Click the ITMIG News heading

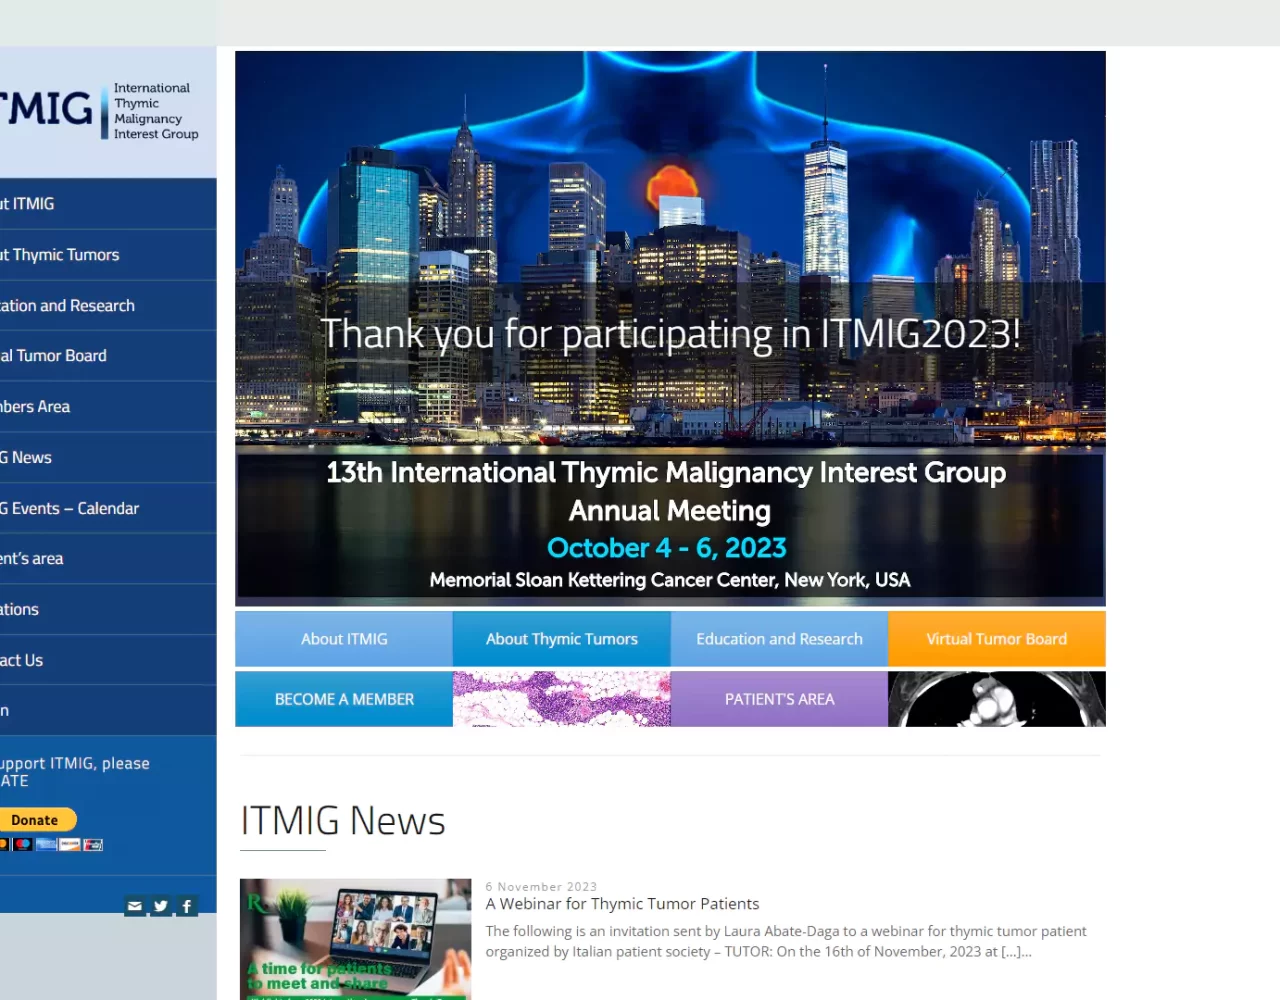[343, 821]
